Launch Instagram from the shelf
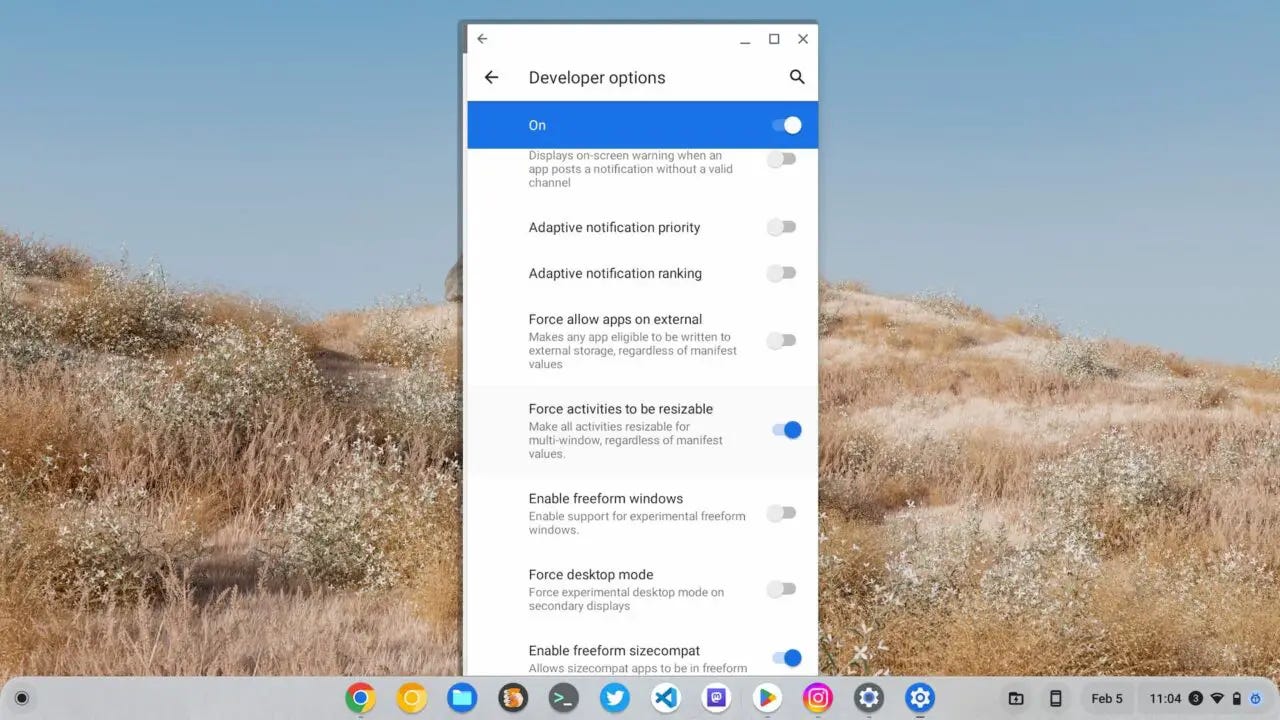Image resolution: width=1280 pixels, height=720 pixels. [818, 698]
